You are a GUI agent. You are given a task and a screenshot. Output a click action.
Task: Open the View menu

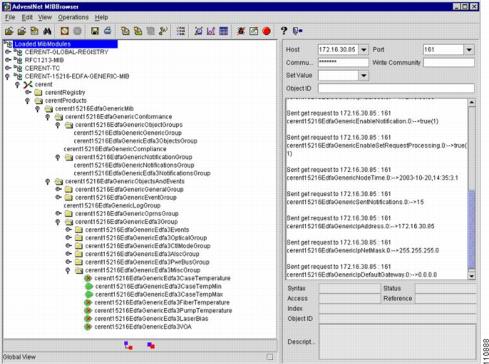(x=45, y=17)
